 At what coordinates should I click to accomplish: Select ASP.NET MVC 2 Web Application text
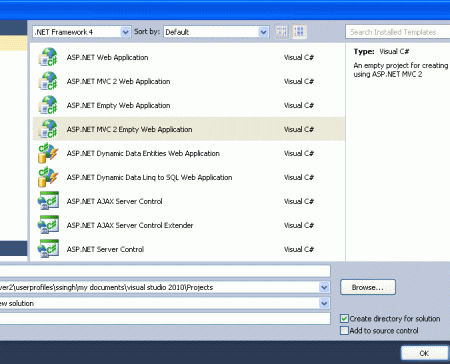tap(118, 81)
